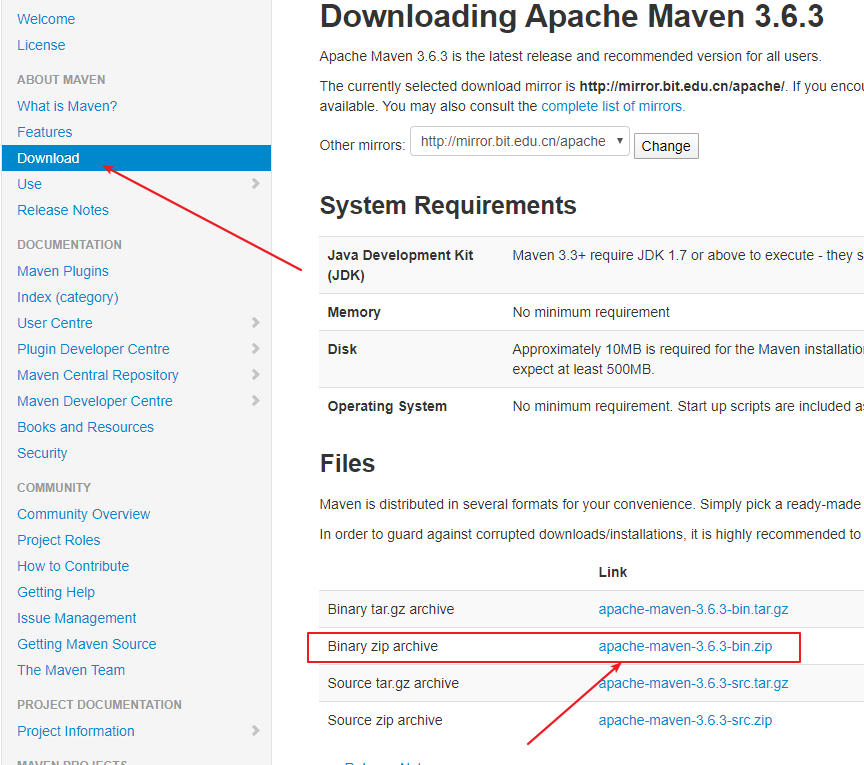Download apache-maven-3.6.3-bin.zip

(685, 647)
